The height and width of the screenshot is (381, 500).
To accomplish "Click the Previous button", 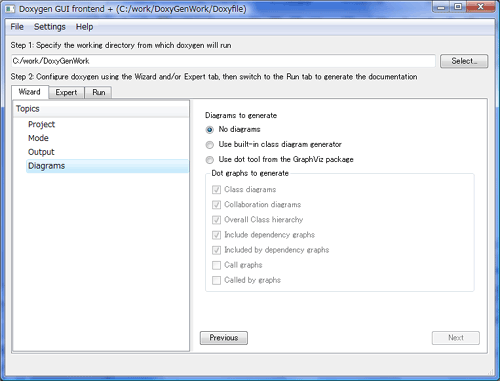I will (224, 338).
